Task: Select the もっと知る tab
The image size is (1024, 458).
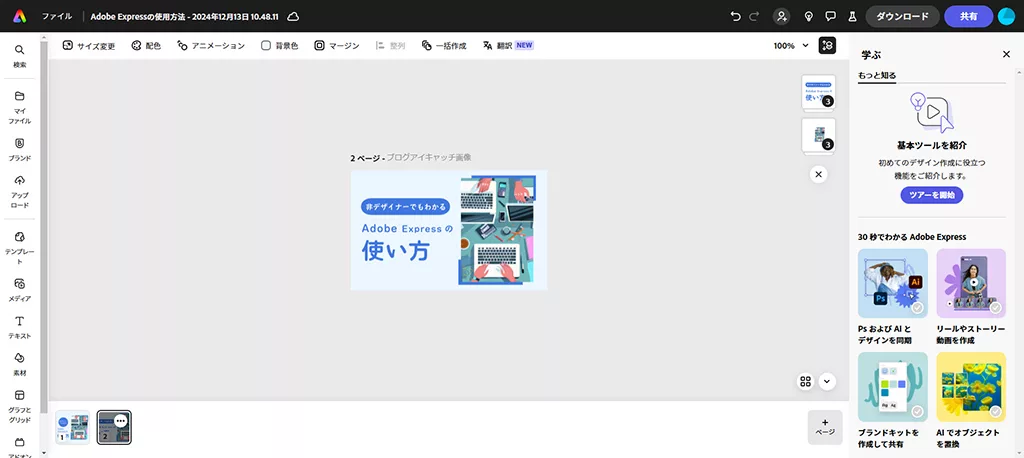Action: (876, 75)
